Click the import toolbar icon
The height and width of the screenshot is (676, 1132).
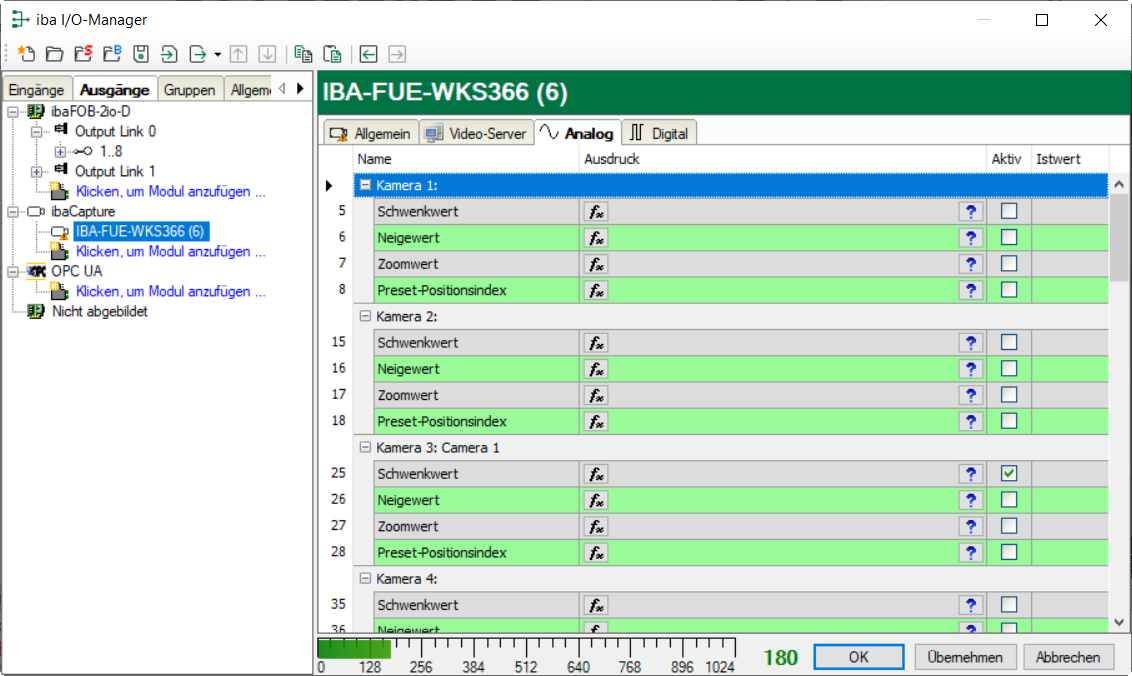[x=169, y=54]
